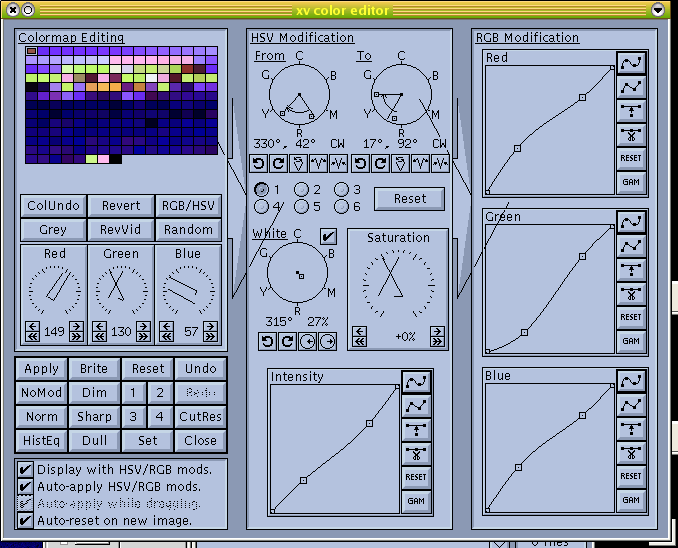Add a handle point to Blue graph
The width and height of the screenshot is (678, 548).
tap(631, 429)
